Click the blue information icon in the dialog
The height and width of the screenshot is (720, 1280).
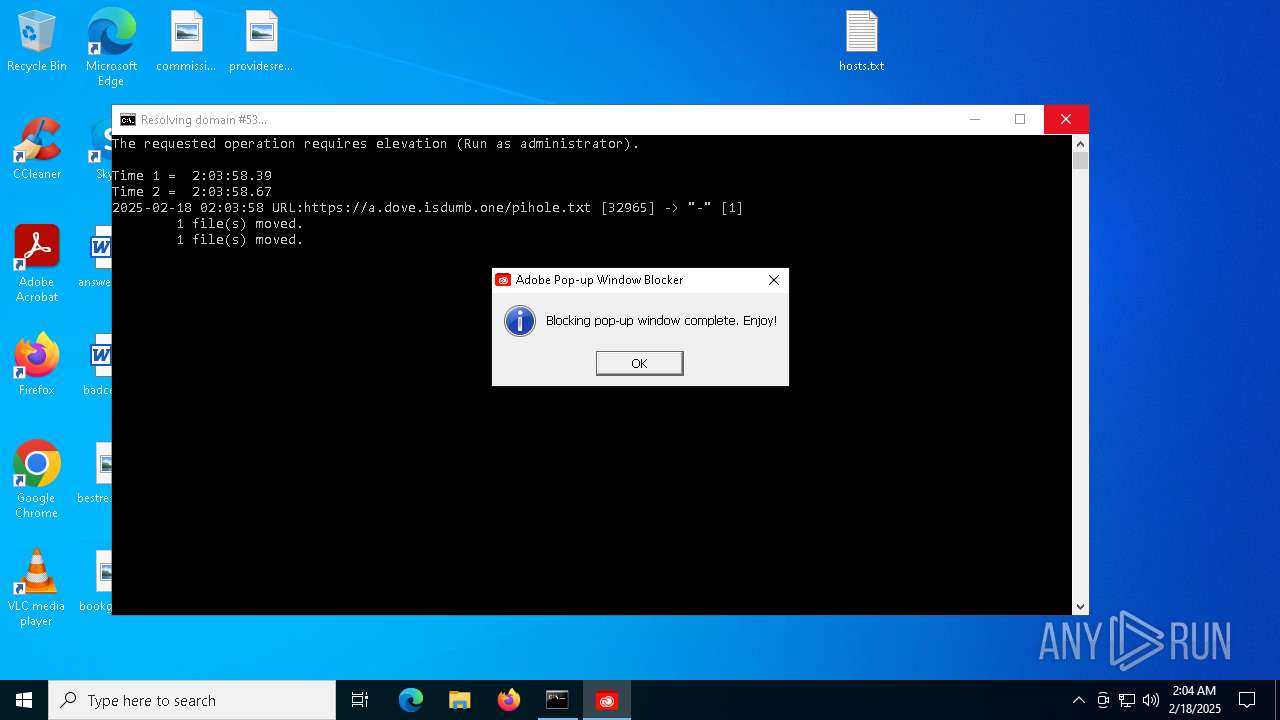click(x=520, y=320)
